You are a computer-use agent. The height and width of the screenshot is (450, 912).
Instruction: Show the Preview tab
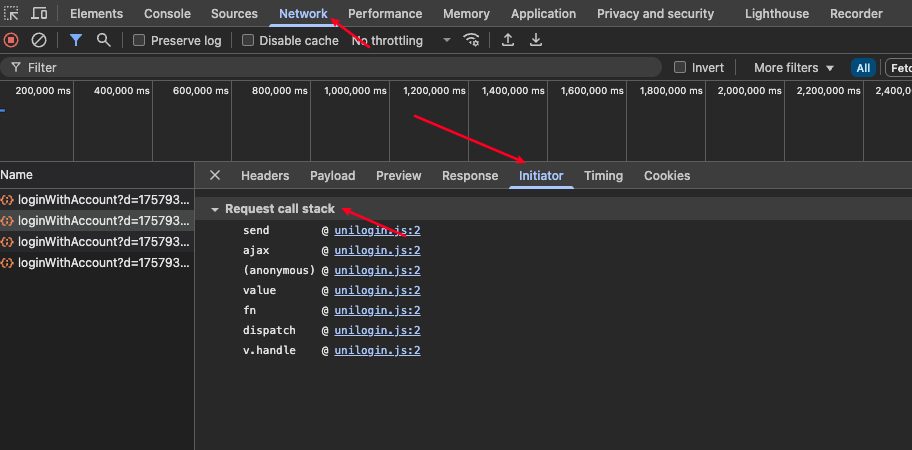398,176
